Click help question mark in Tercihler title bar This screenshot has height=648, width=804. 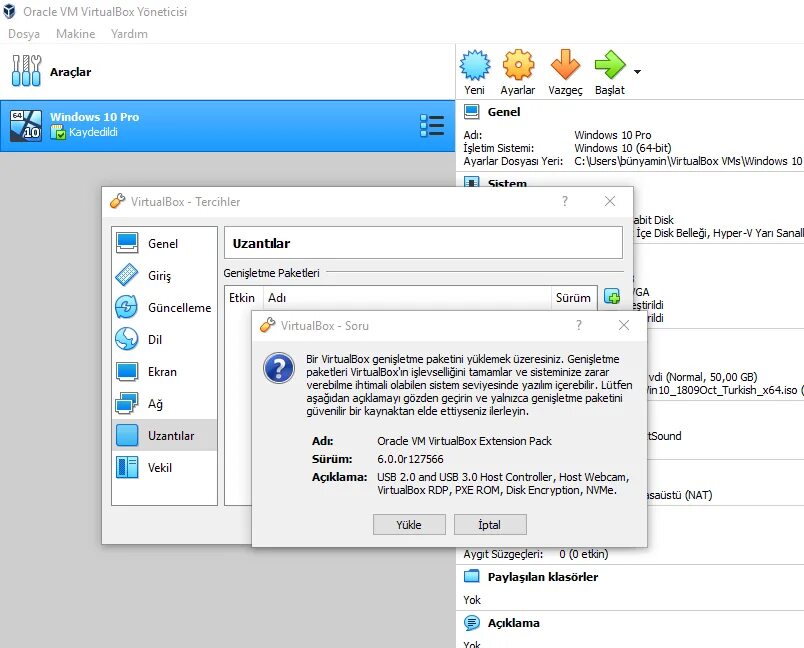[565, 201]
